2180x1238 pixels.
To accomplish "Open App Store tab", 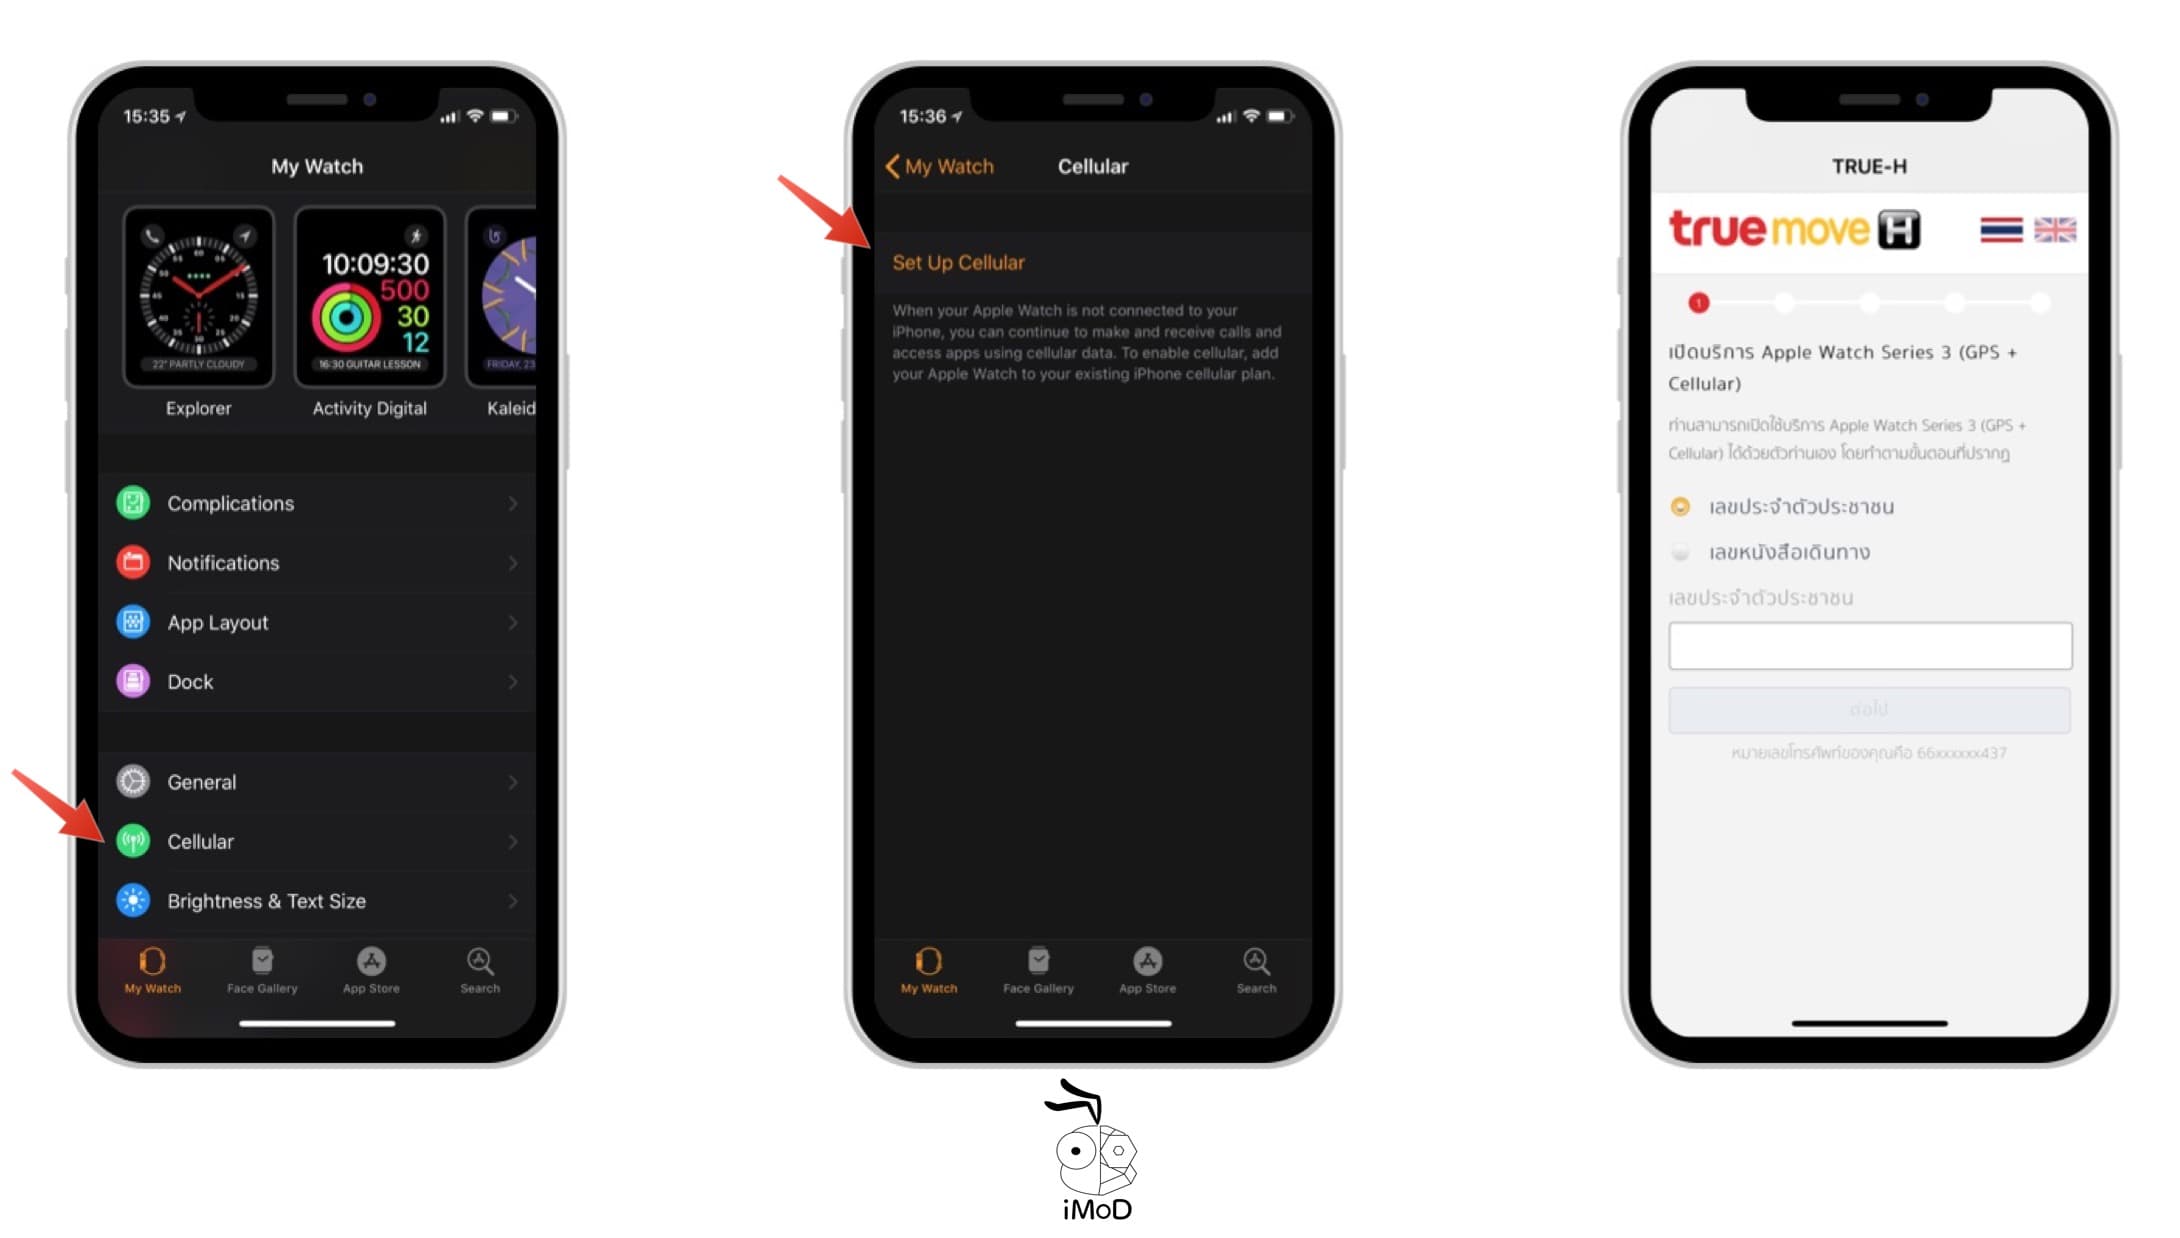I will 371,969.
